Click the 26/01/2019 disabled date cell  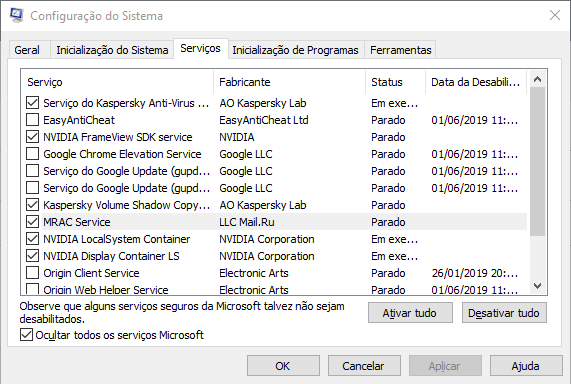click(x=474, y=273)
